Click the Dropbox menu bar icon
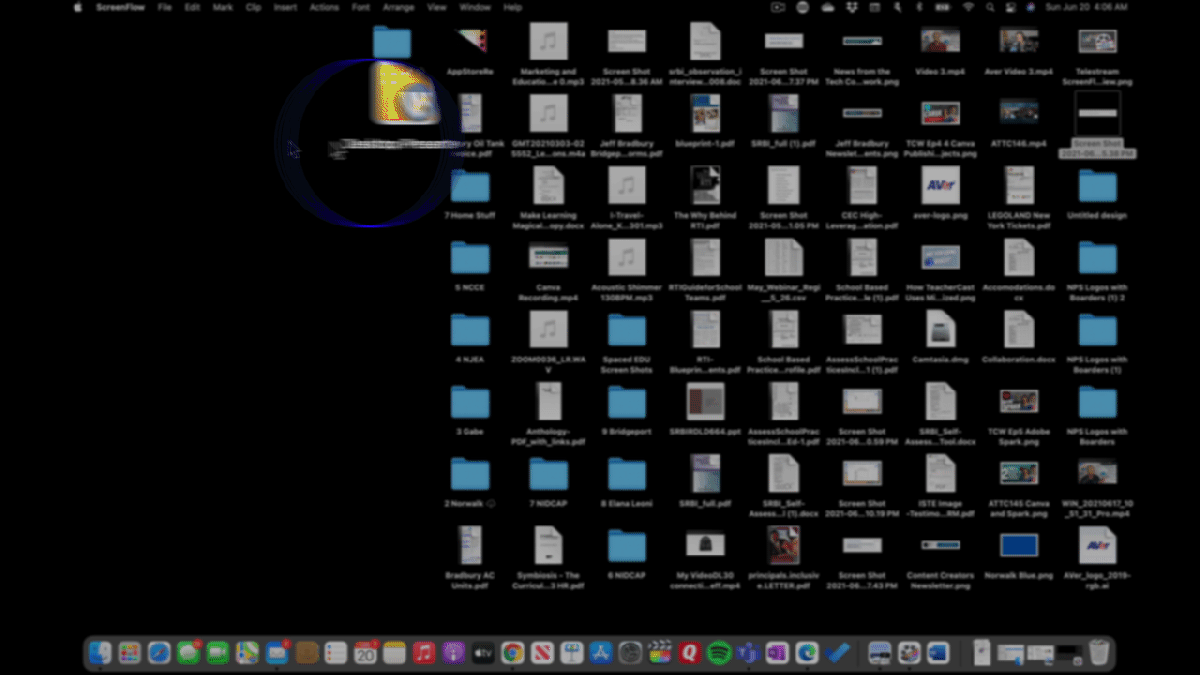 point(851,7)
